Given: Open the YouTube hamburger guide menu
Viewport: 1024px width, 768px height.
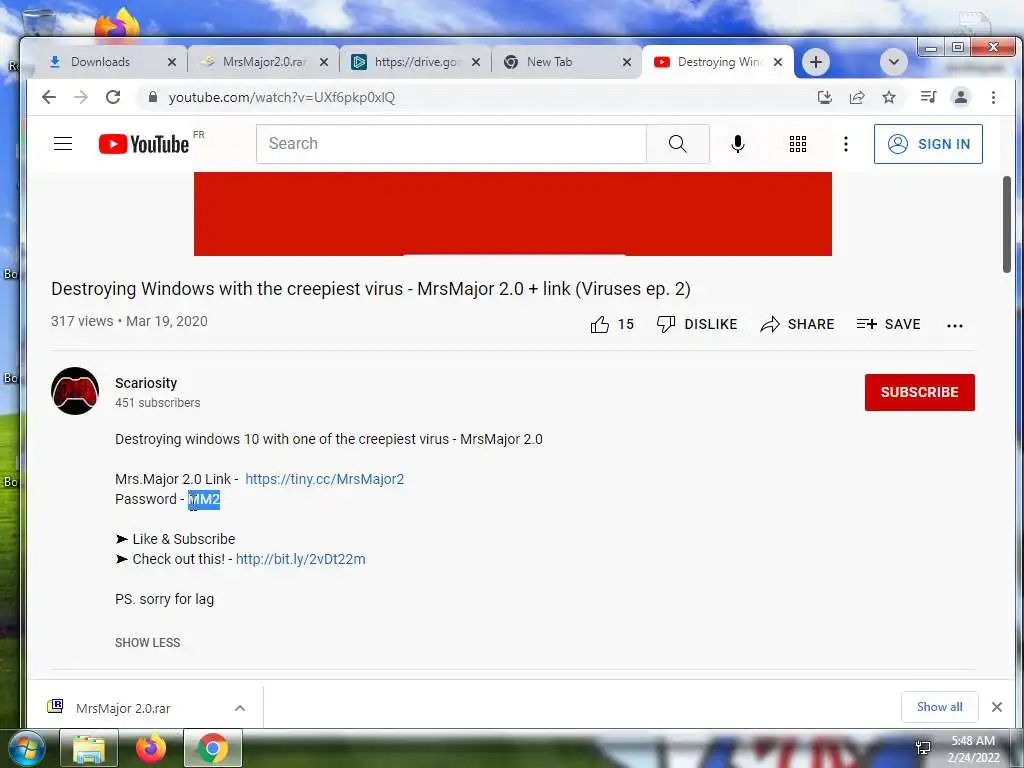Looking at the screenshot, I should (x=63, y=144).
